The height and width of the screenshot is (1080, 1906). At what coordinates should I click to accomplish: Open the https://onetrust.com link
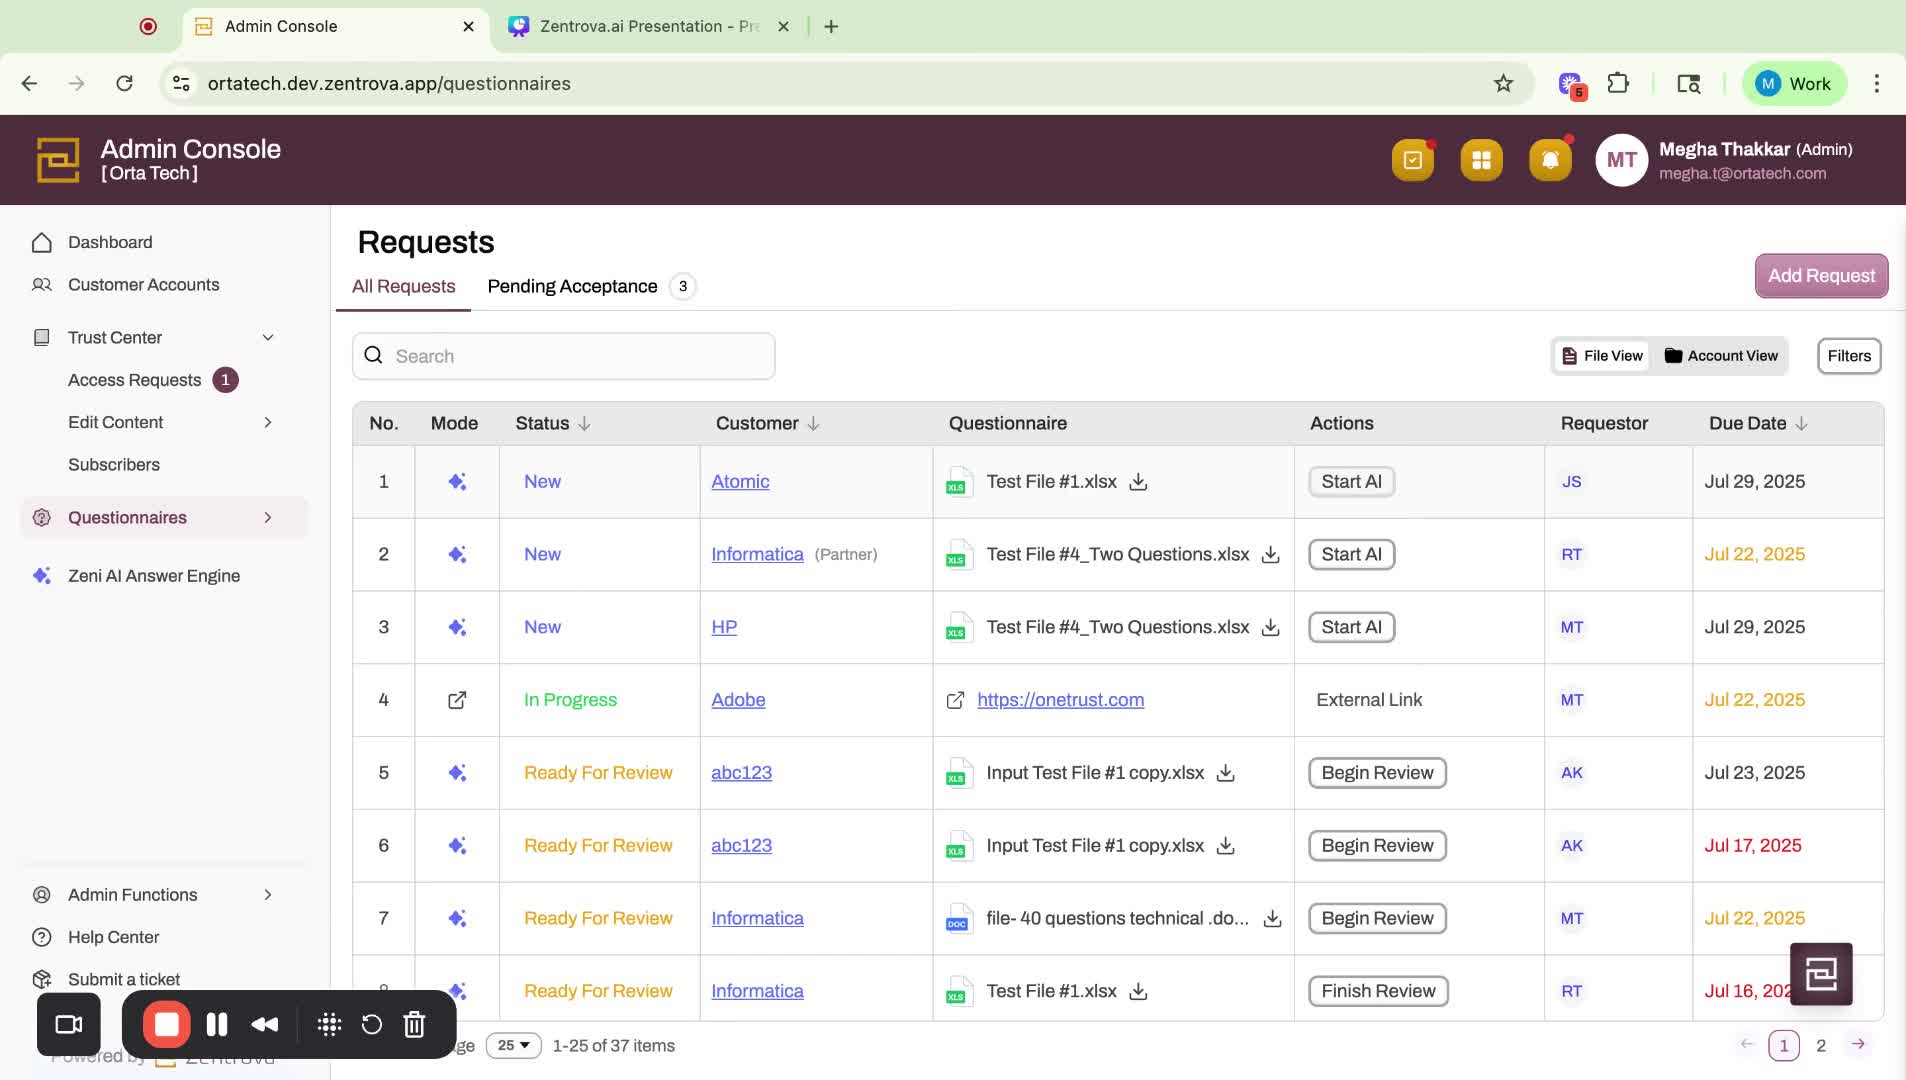1060,700
